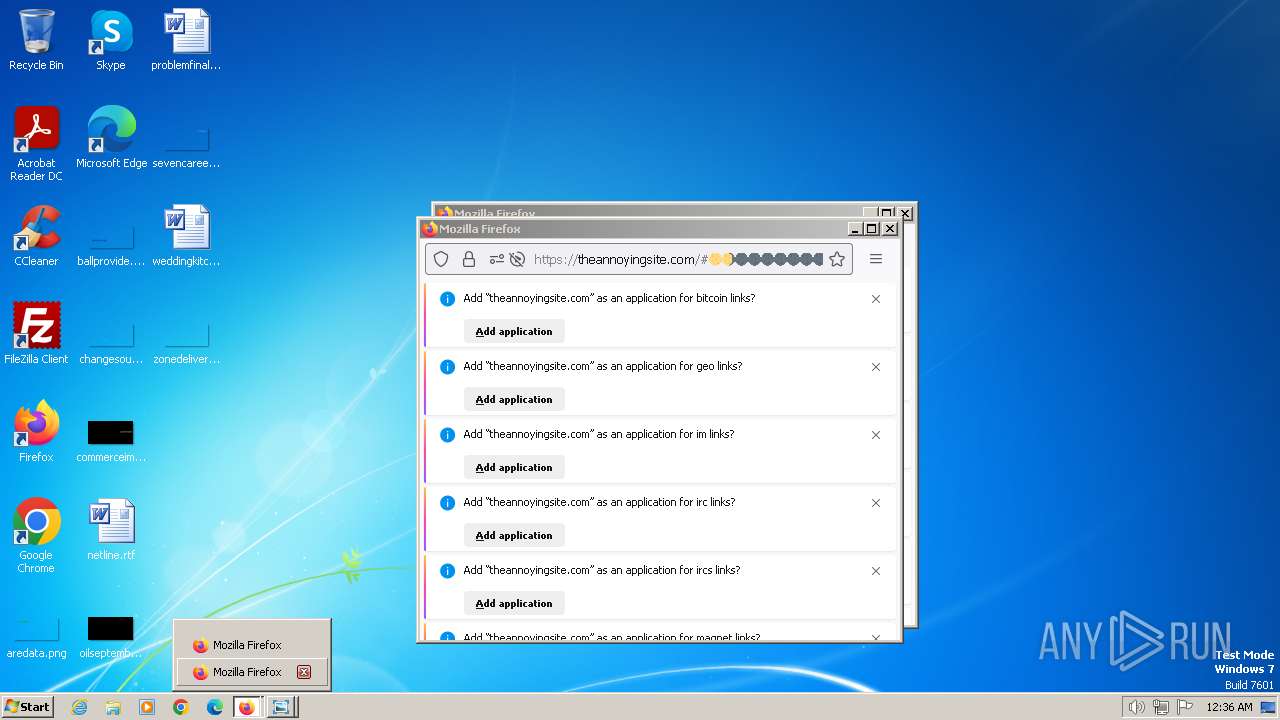
Task: Click info icon of geo links prompt
Action: (x=447, y=367)
